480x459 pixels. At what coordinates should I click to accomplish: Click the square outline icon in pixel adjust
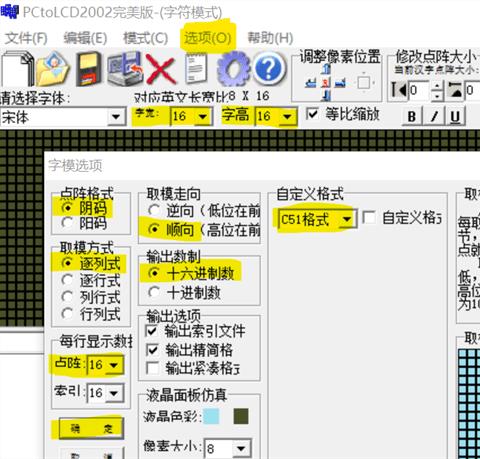364,82
